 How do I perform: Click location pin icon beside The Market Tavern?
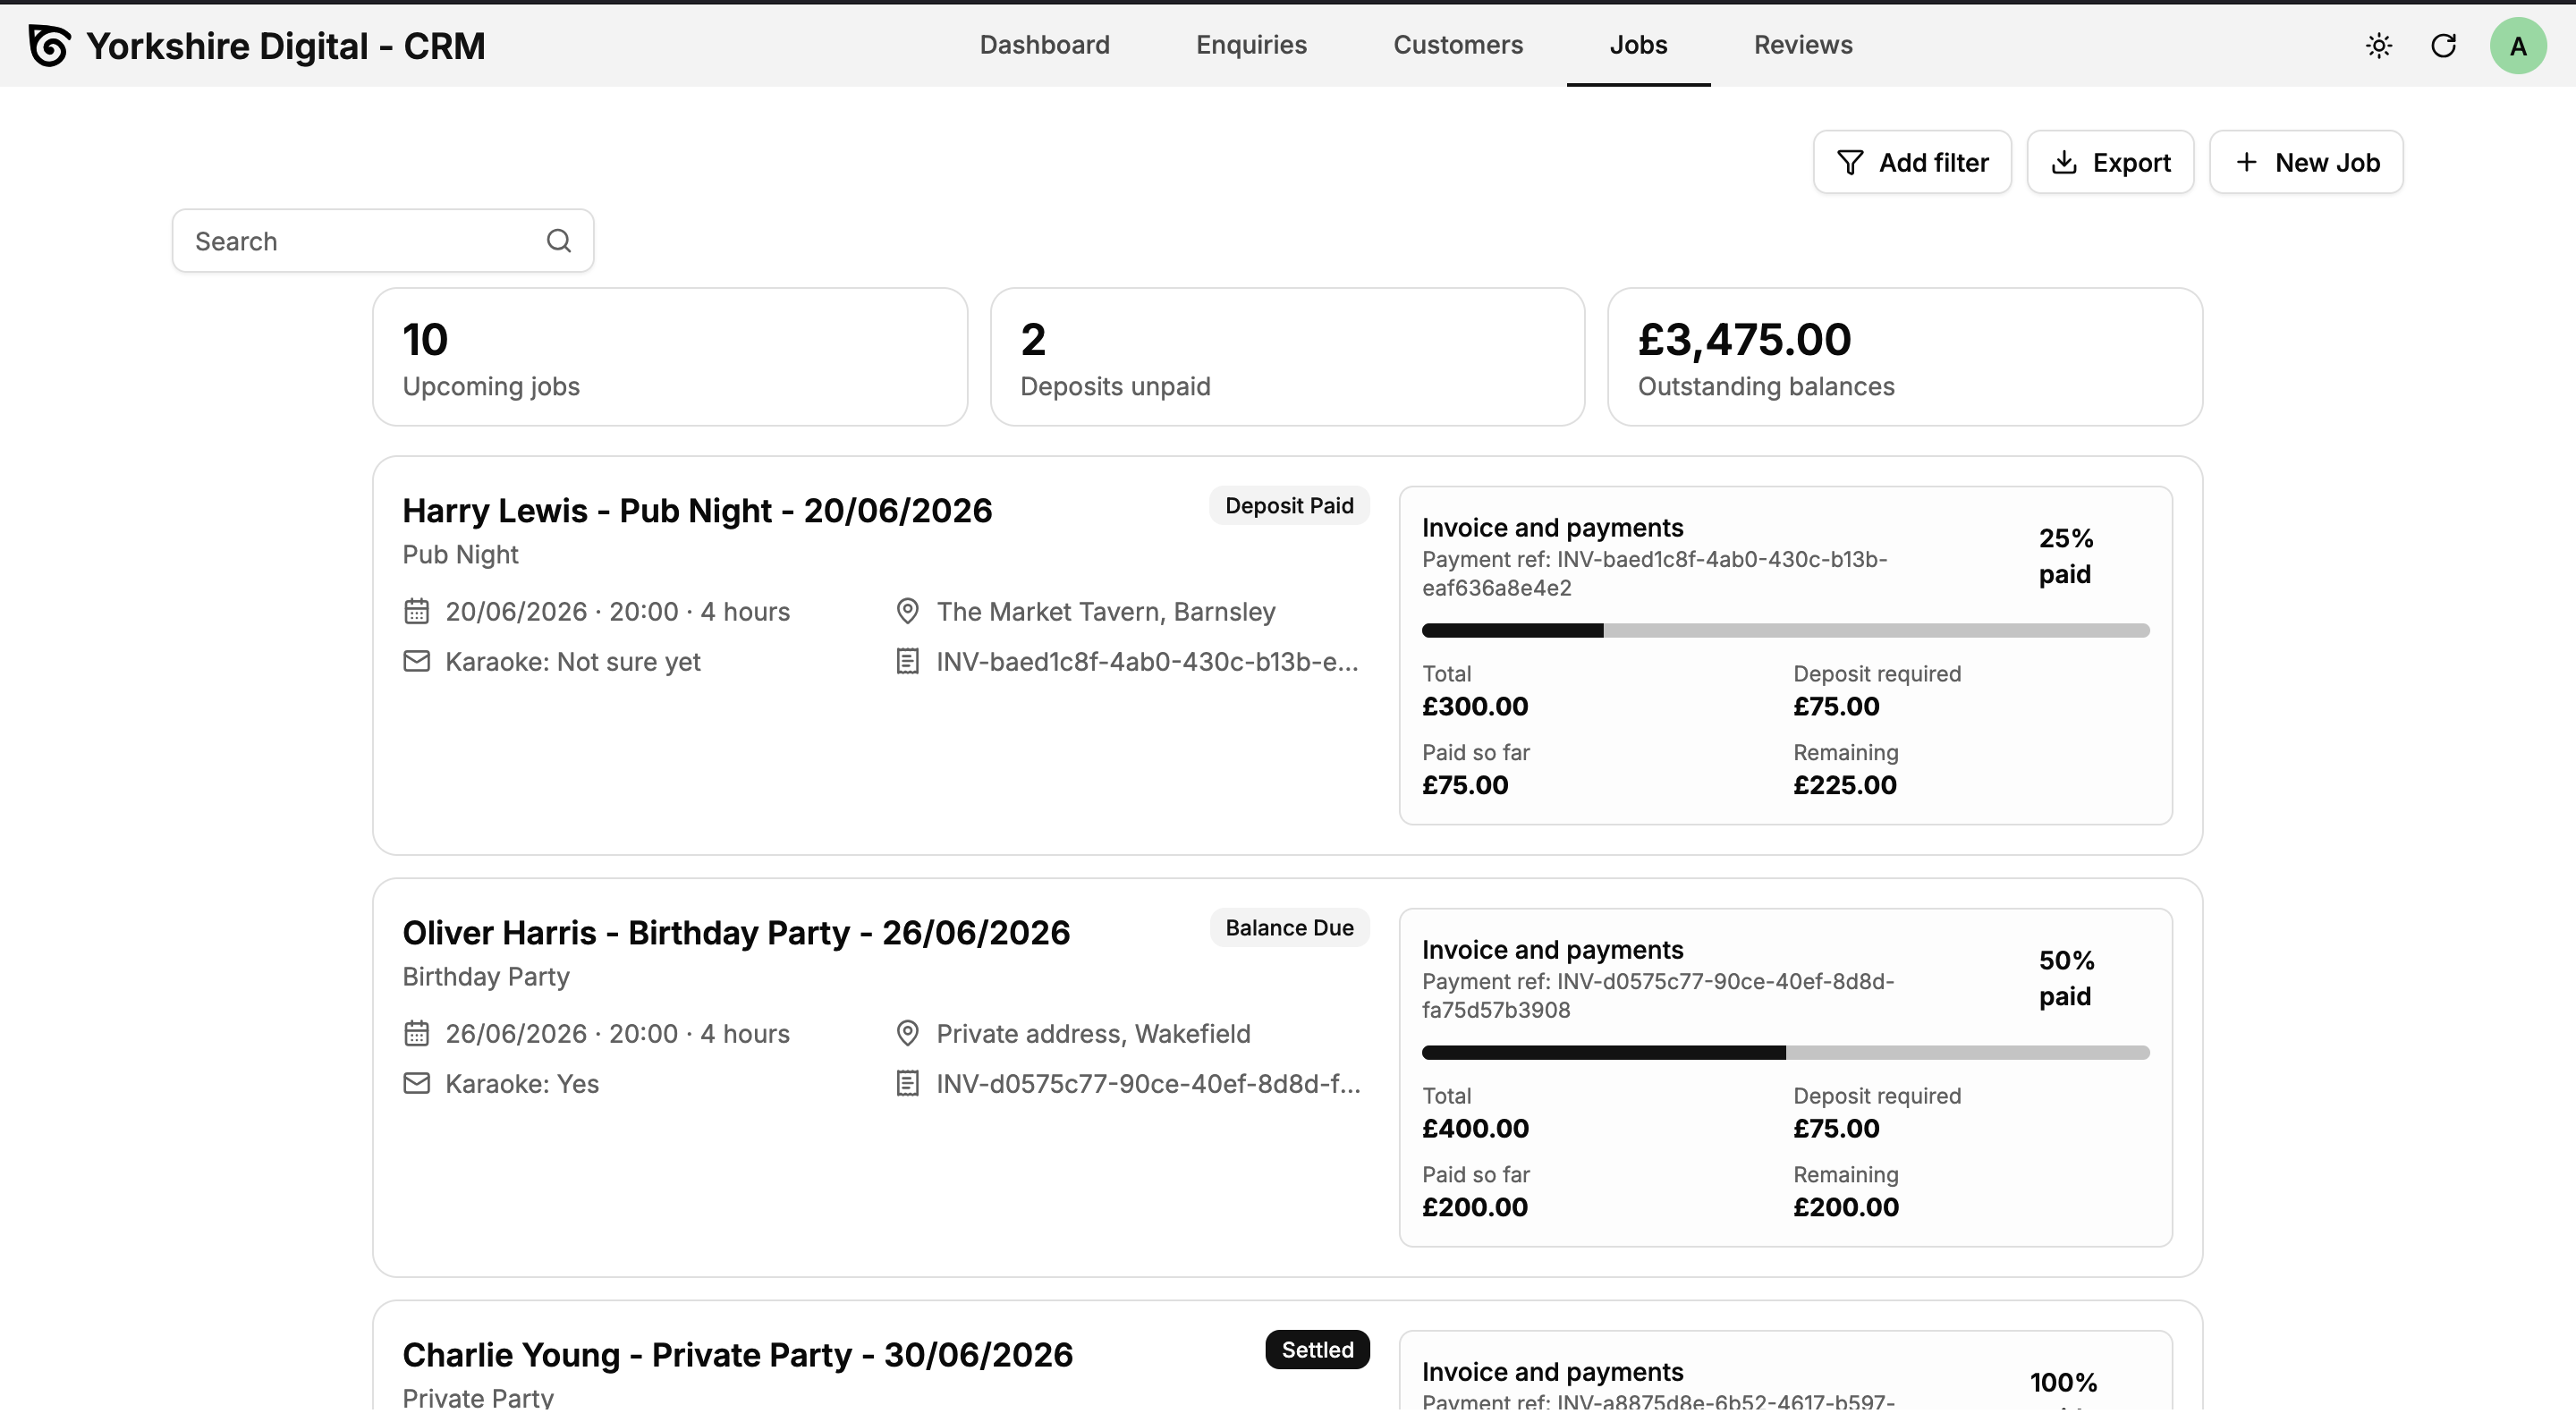coord(907,611)
